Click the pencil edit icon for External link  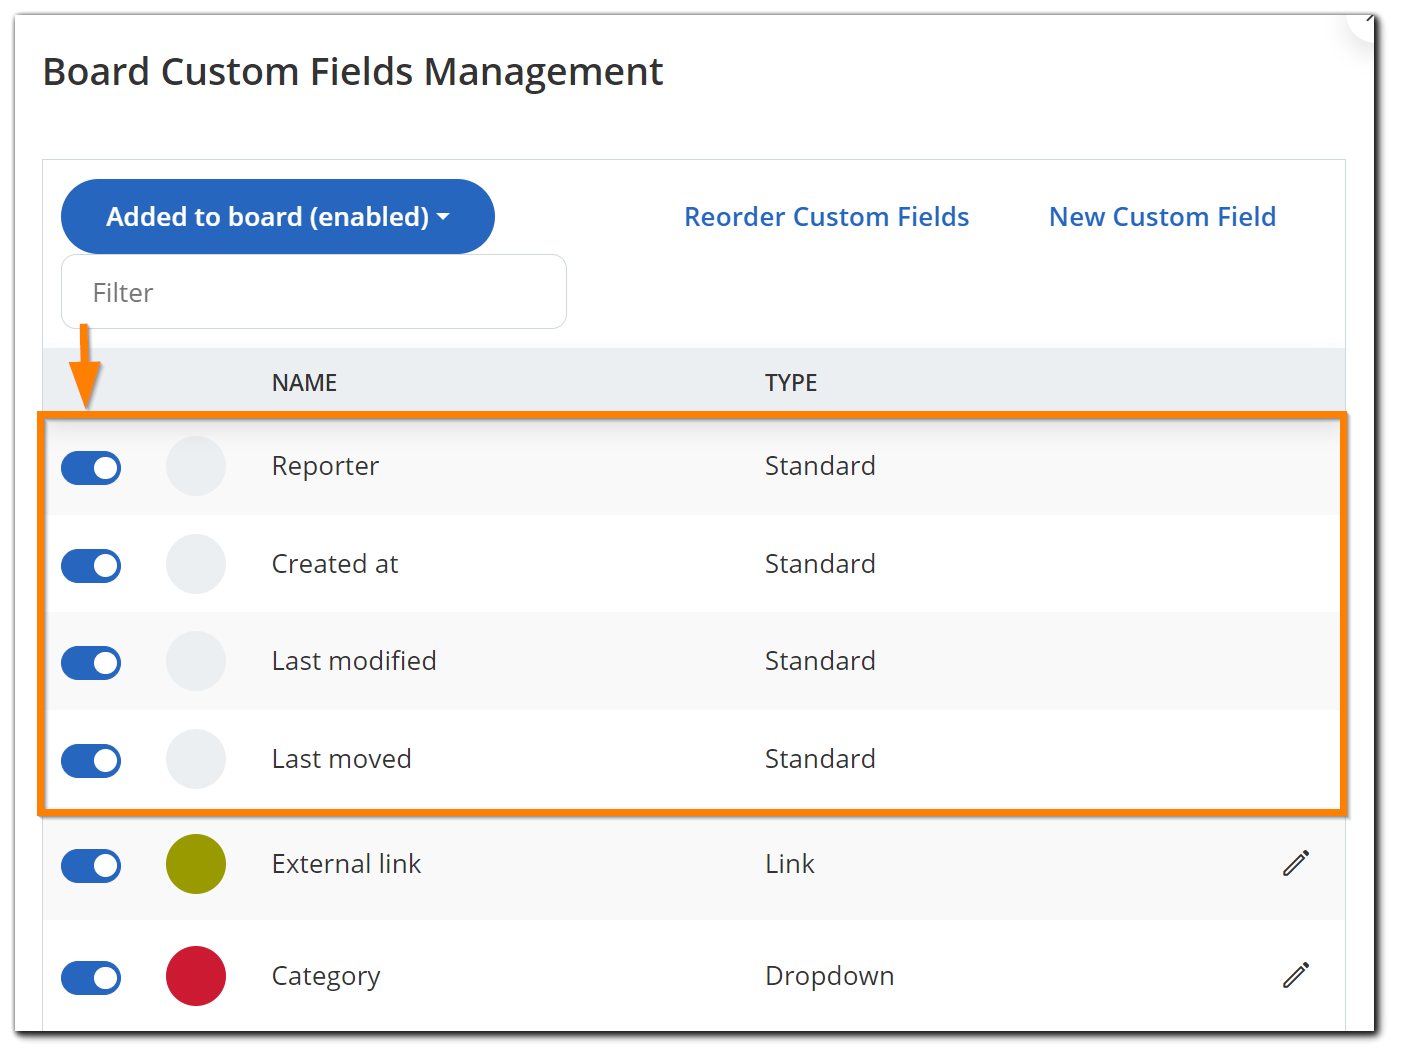tap(1296, 863)
